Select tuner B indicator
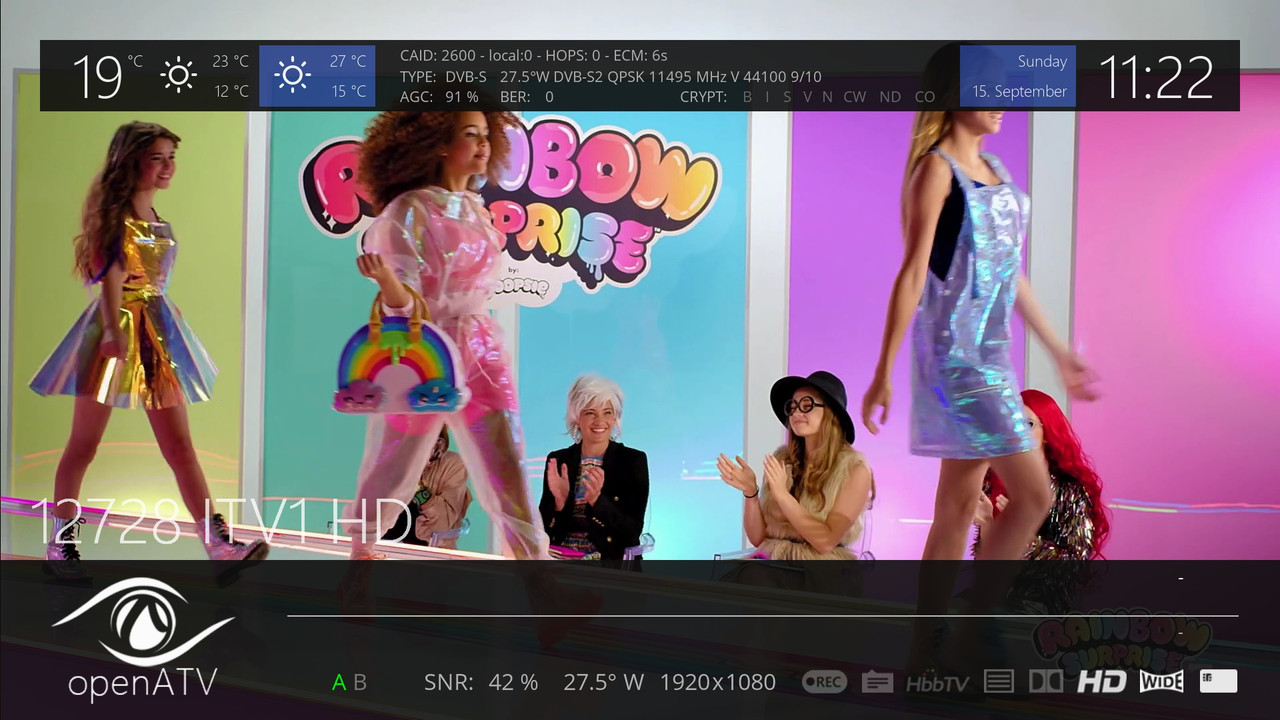The width and height of the screenshot is (1280, 720). [360, 682]
